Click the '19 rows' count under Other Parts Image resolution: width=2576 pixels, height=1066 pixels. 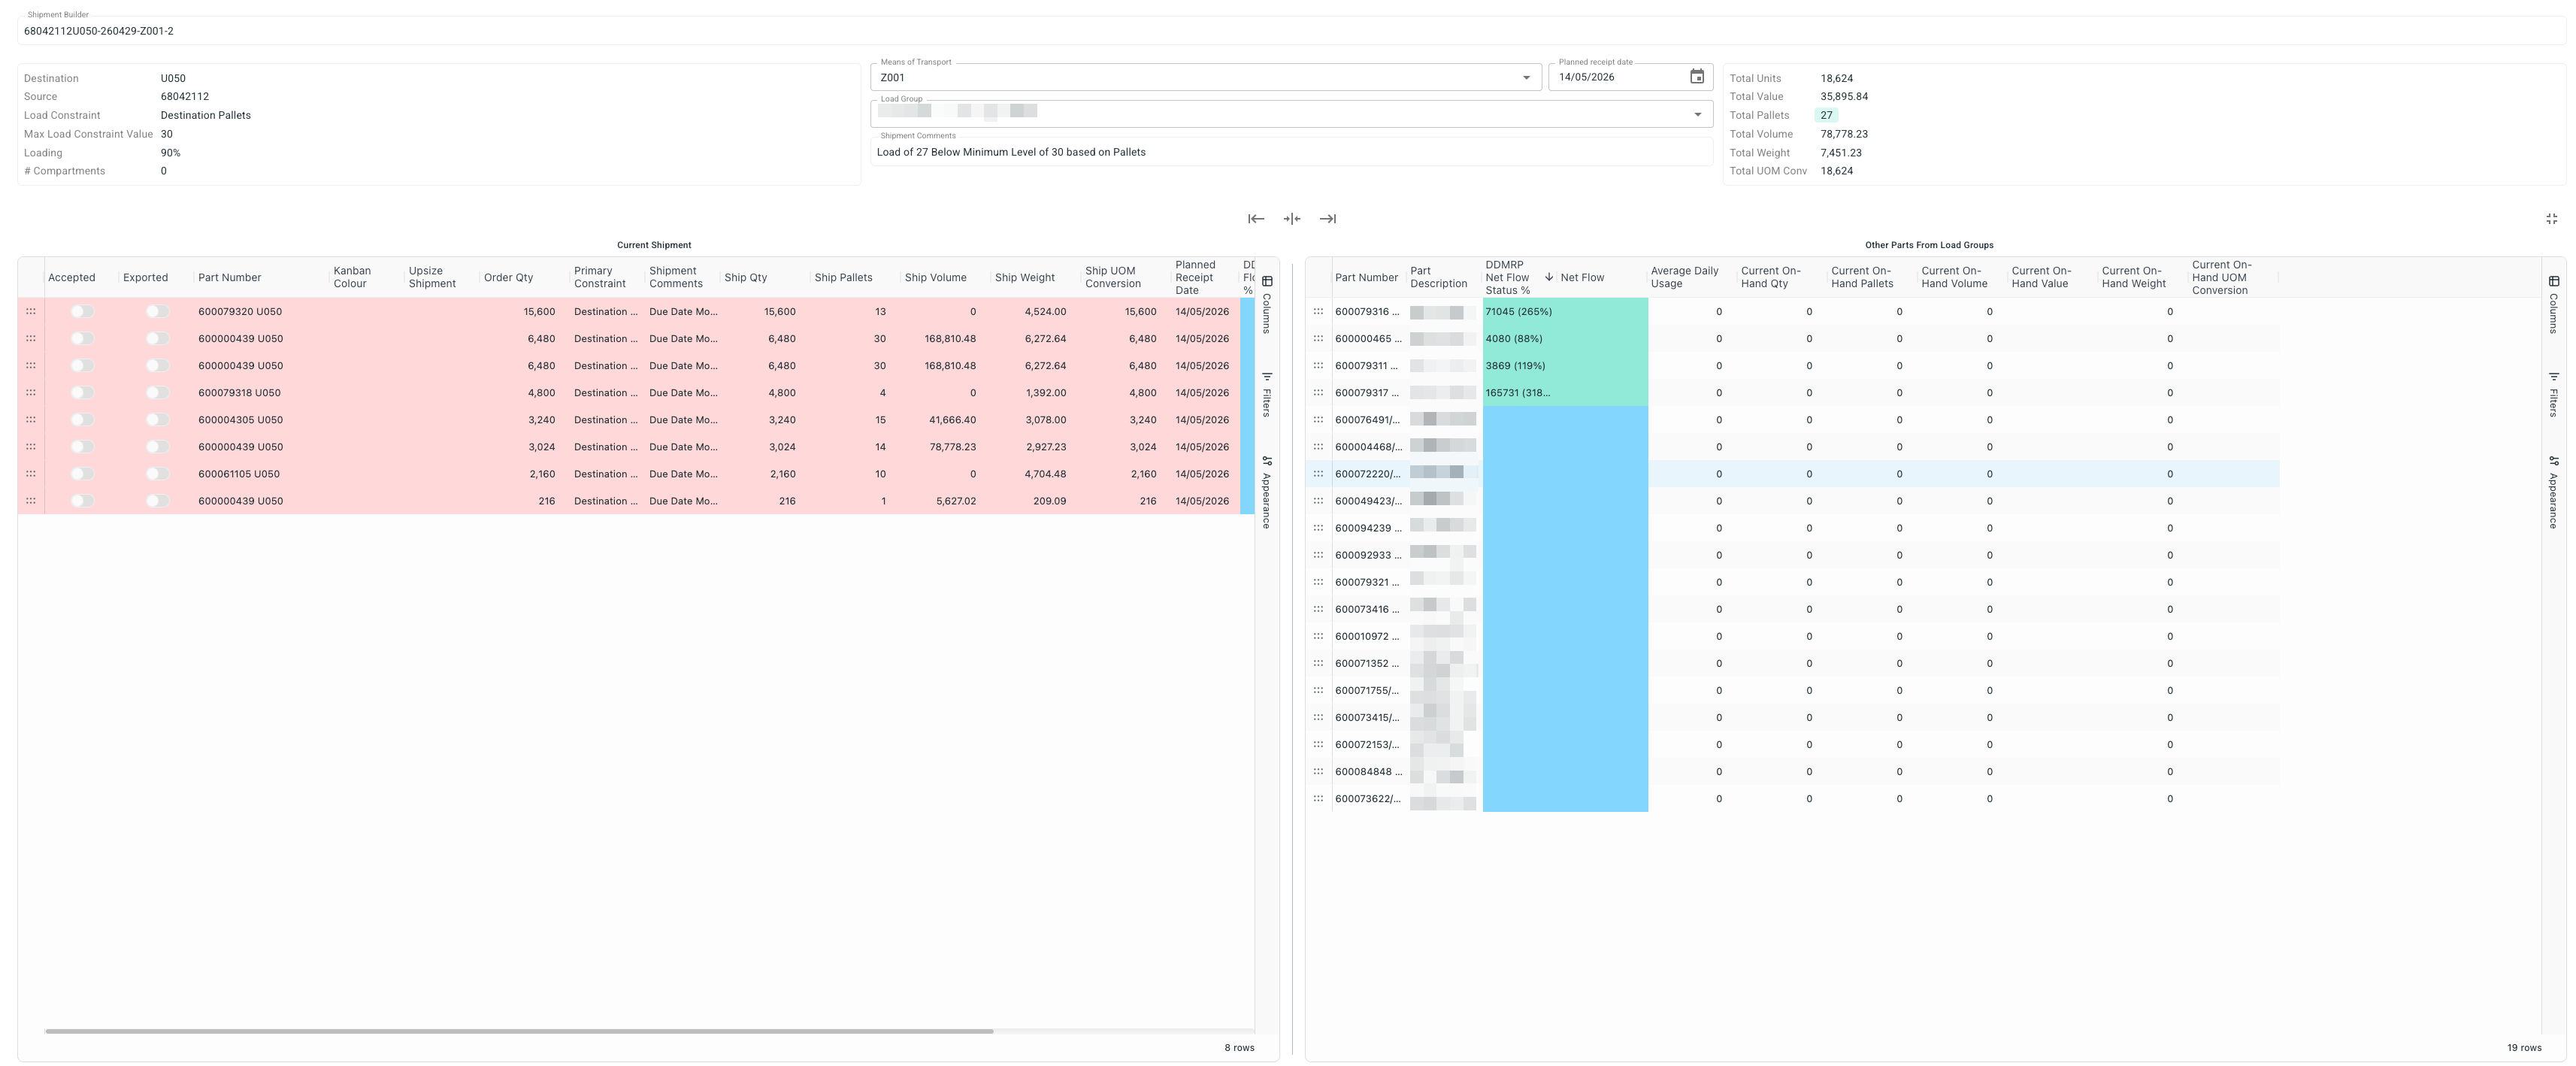click(2524, 1048)
